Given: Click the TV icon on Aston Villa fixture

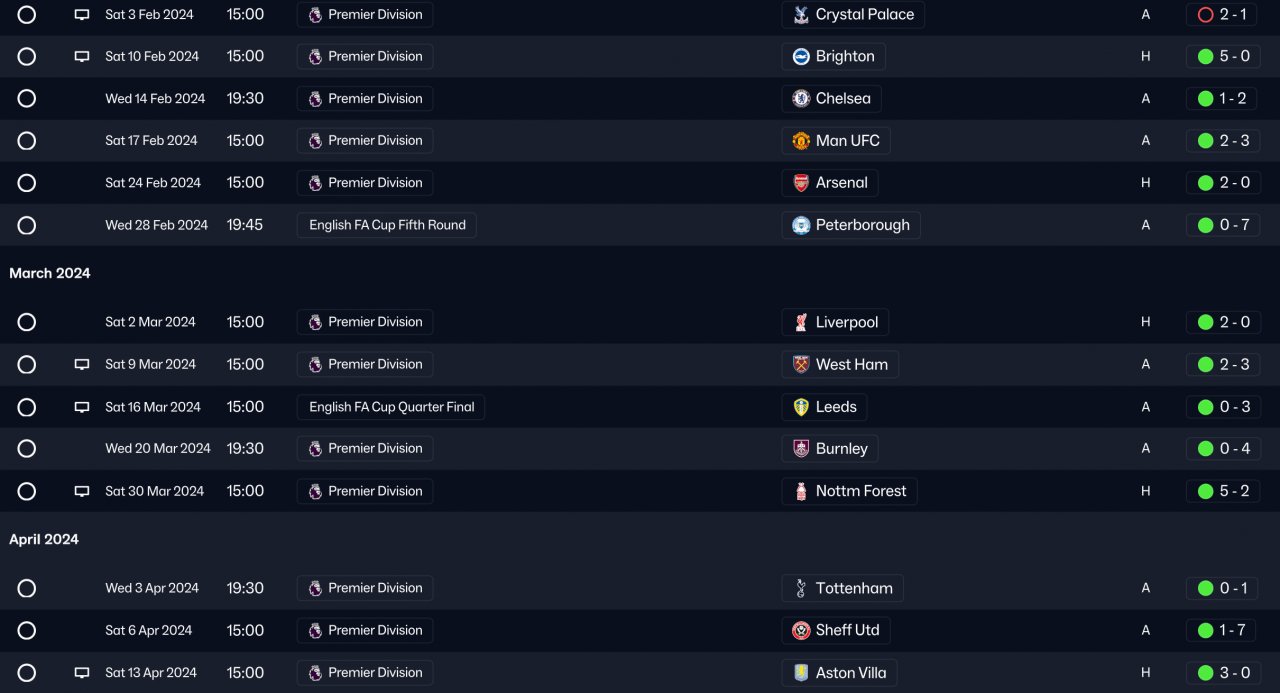Looking at the screenshot, I should click(82, 673).
